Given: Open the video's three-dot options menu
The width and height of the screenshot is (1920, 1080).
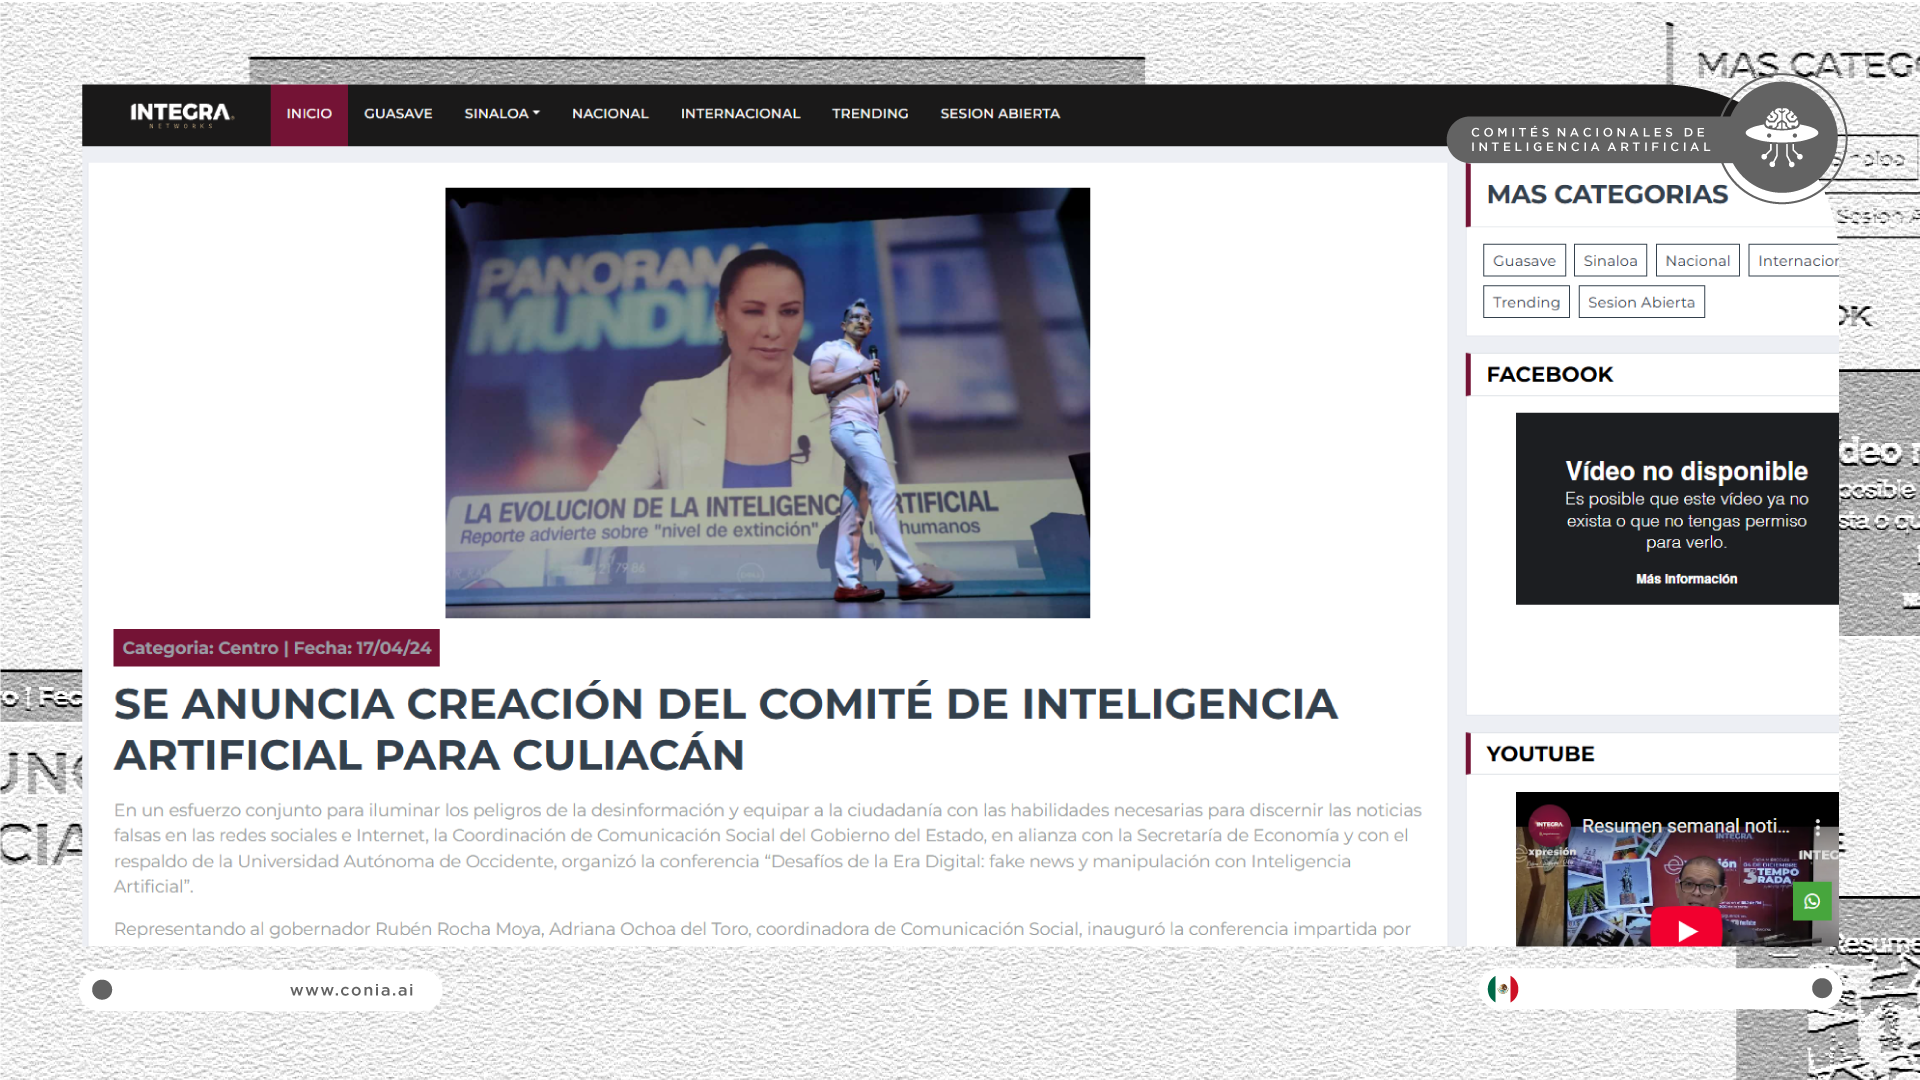Looking at the screenshot, I should (1818, 827).
